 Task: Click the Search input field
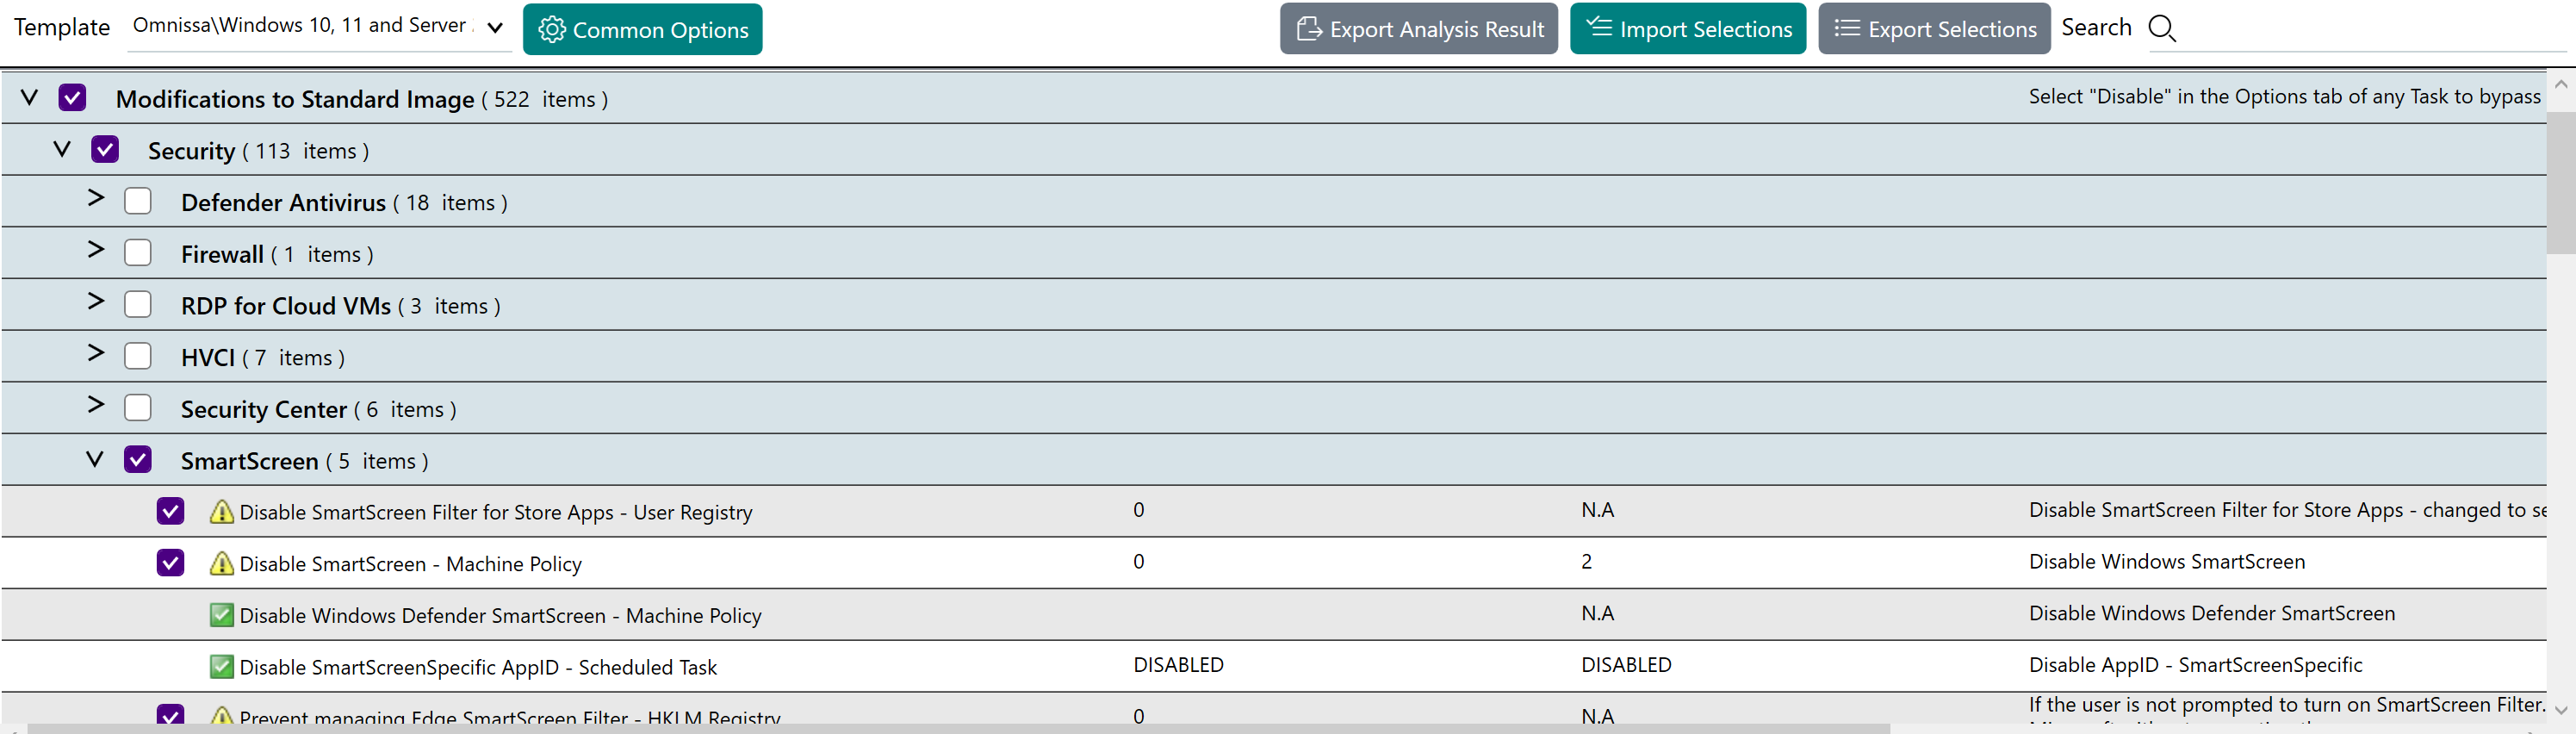point(2370,28)
